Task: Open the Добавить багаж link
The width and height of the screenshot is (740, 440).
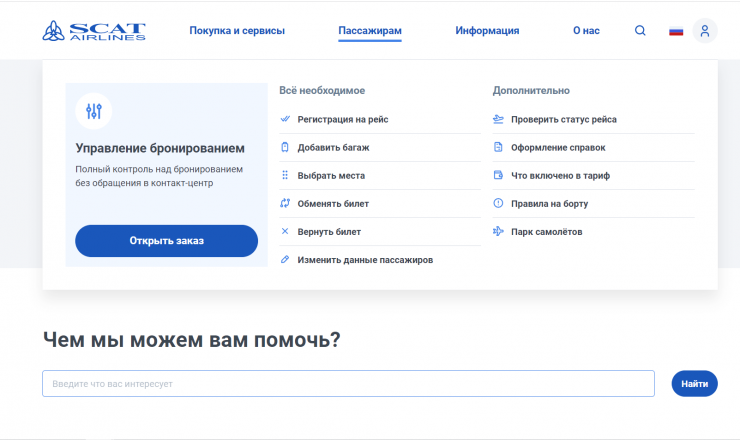Action: [x=333, y=148]
